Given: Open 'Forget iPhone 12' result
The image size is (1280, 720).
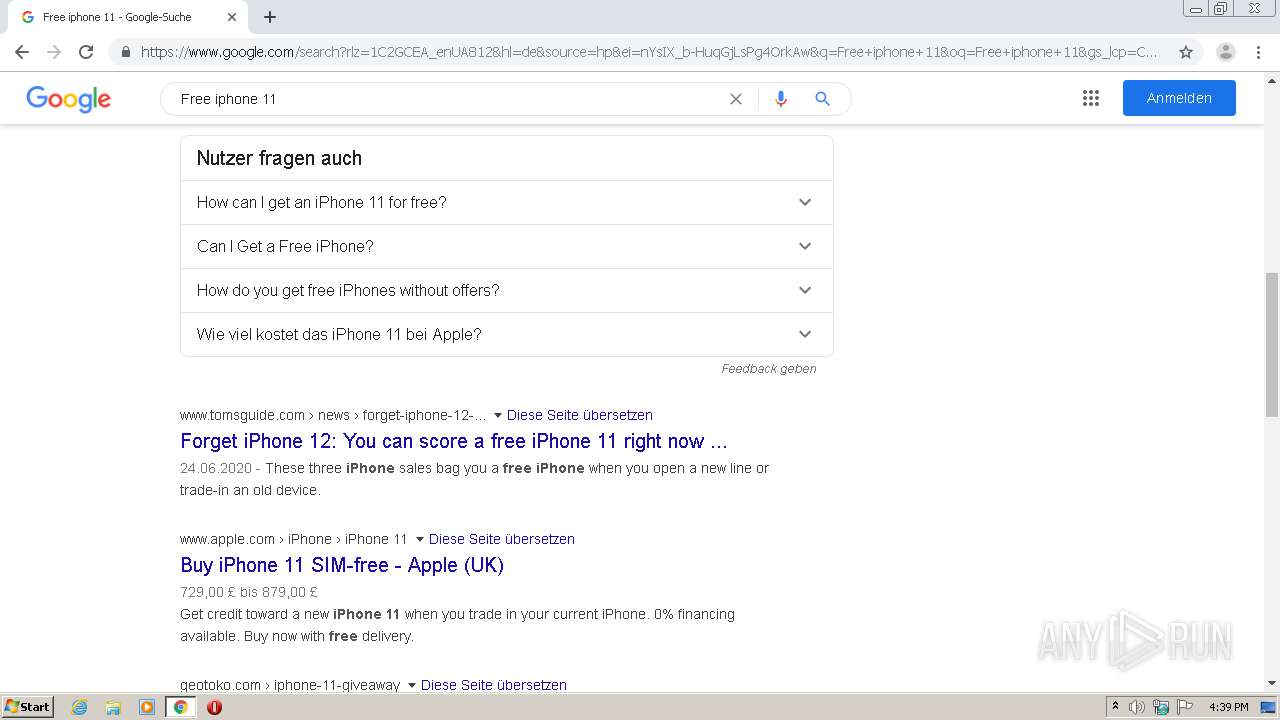Looking at the screenshot, I should click(x=454, y=441).
